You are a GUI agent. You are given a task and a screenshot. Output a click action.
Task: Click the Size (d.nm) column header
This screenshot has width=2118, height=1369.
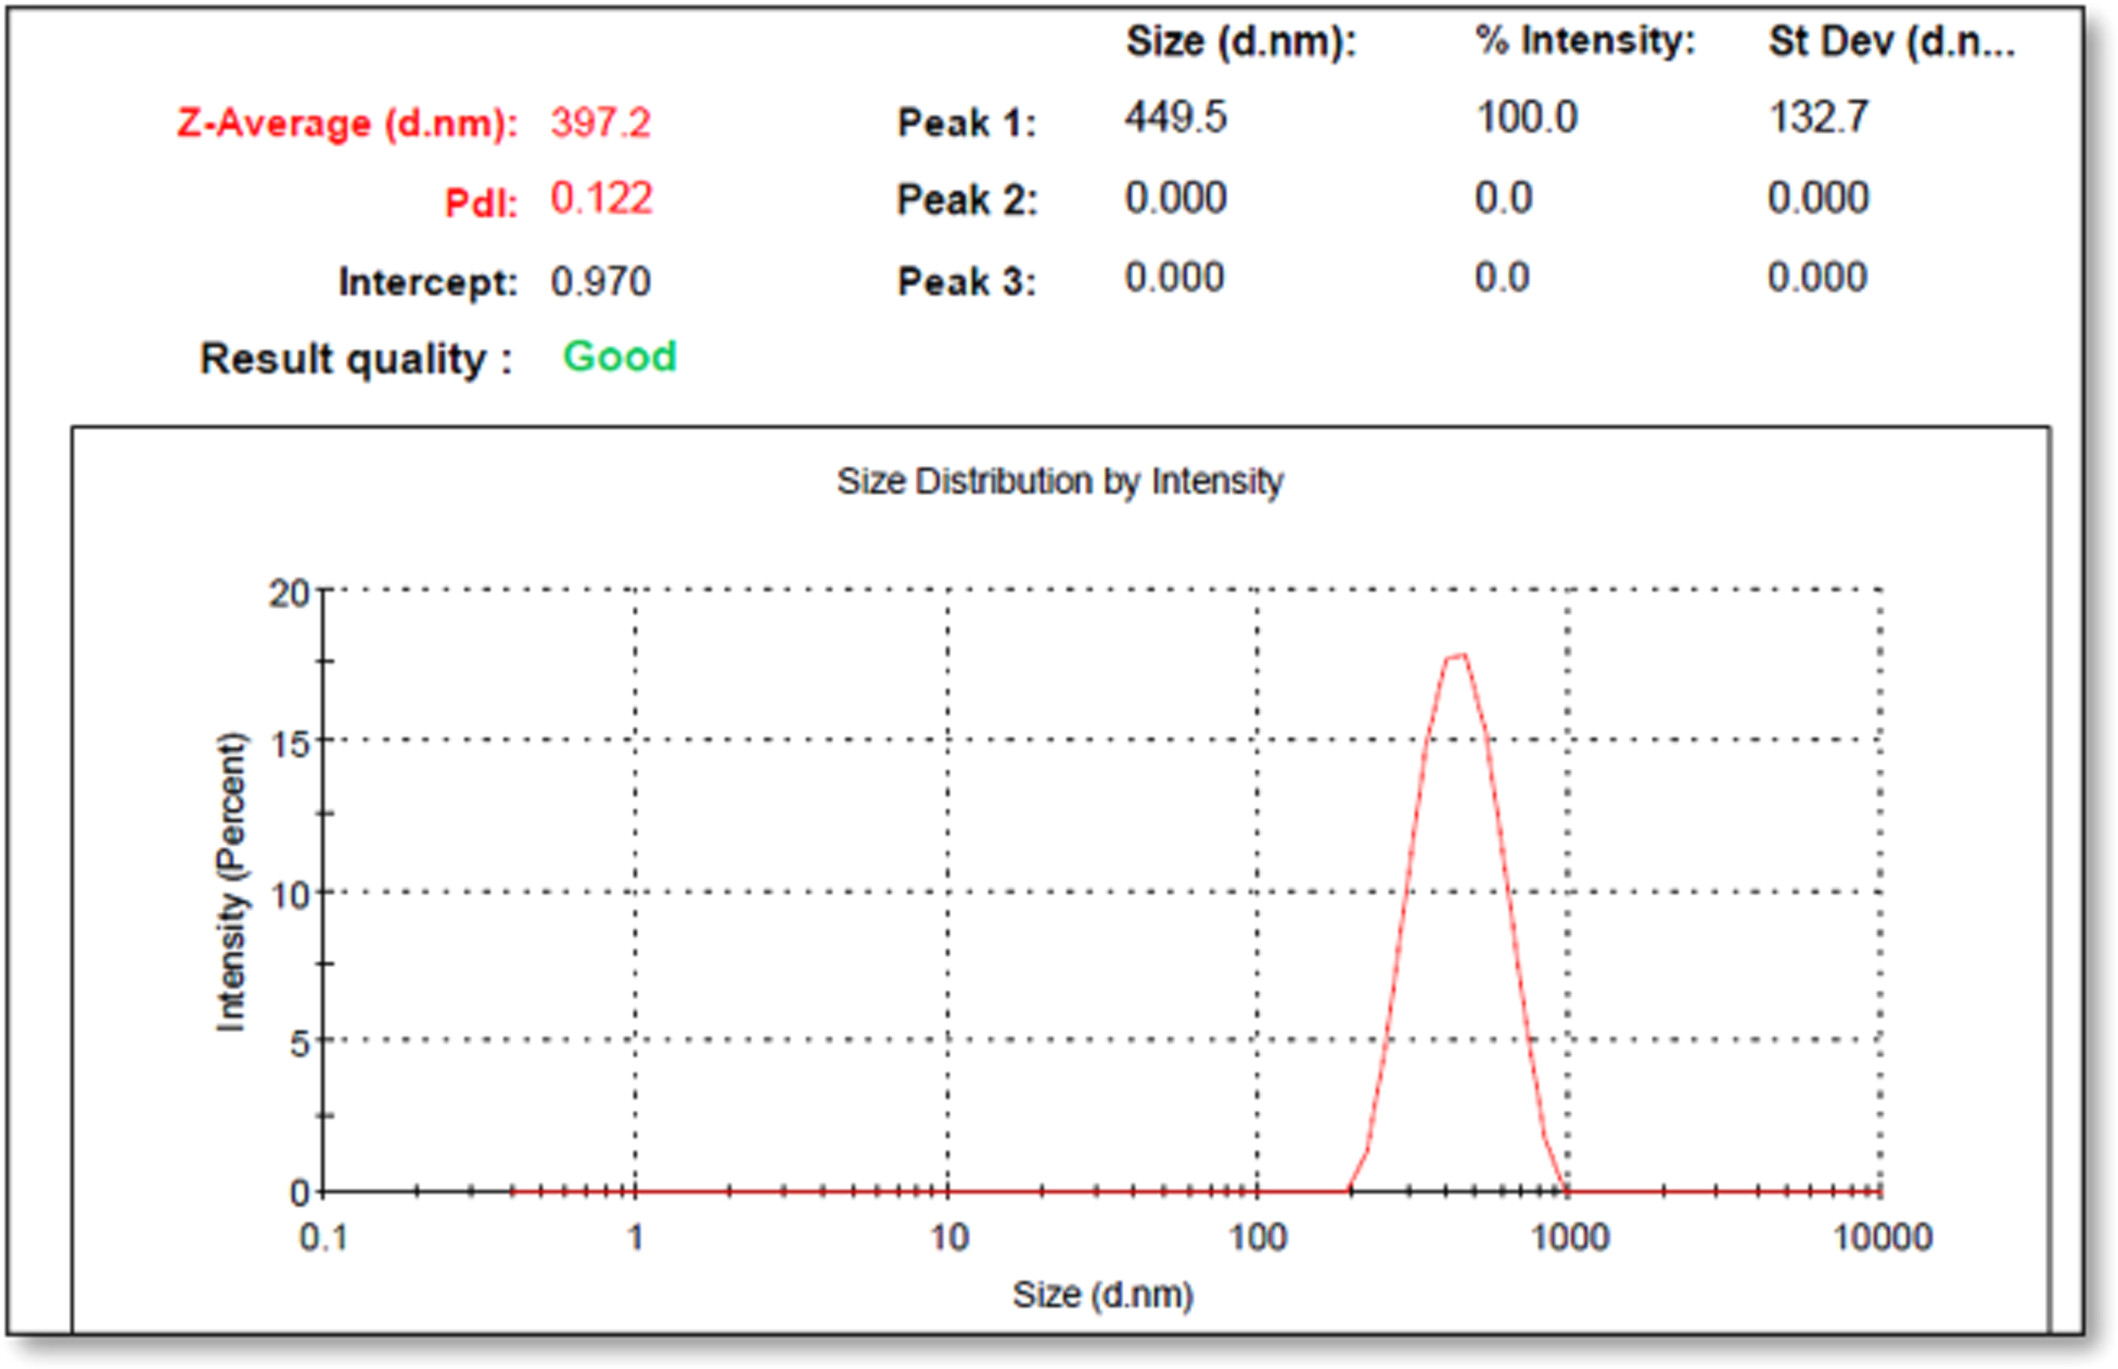pyautogui.click(x=1241, y=42)
